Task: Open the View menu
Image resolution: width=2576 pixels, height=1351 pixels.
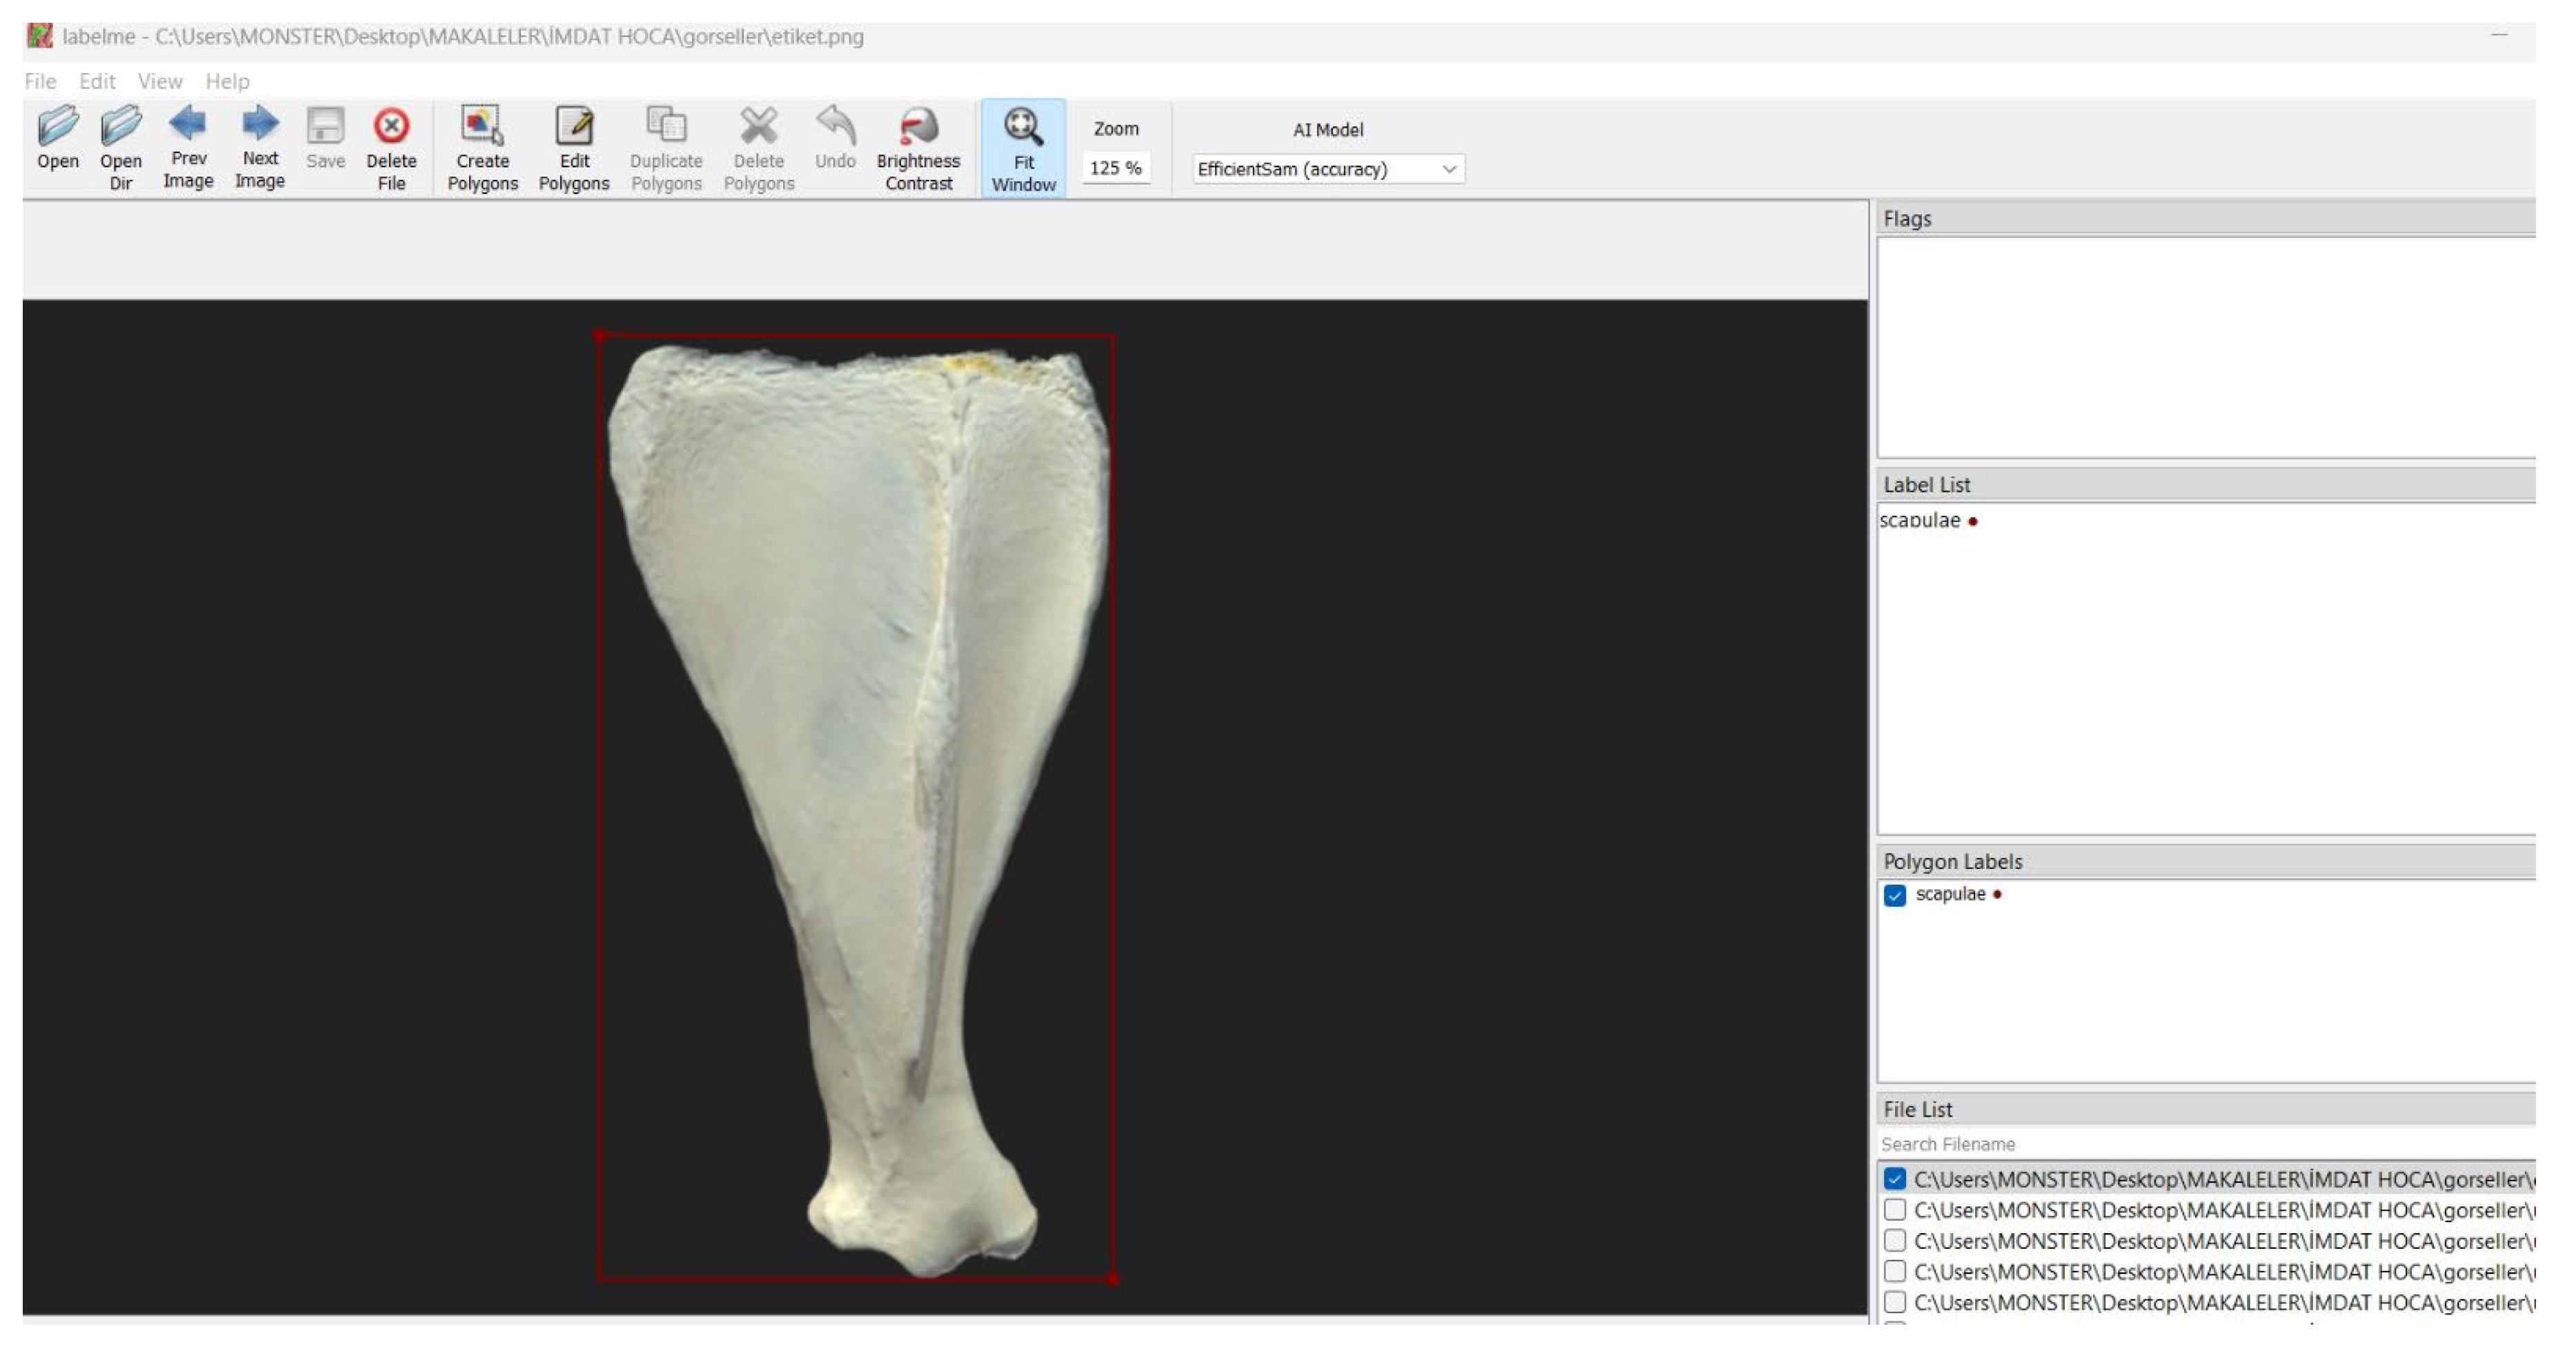Action: (160, 81)
